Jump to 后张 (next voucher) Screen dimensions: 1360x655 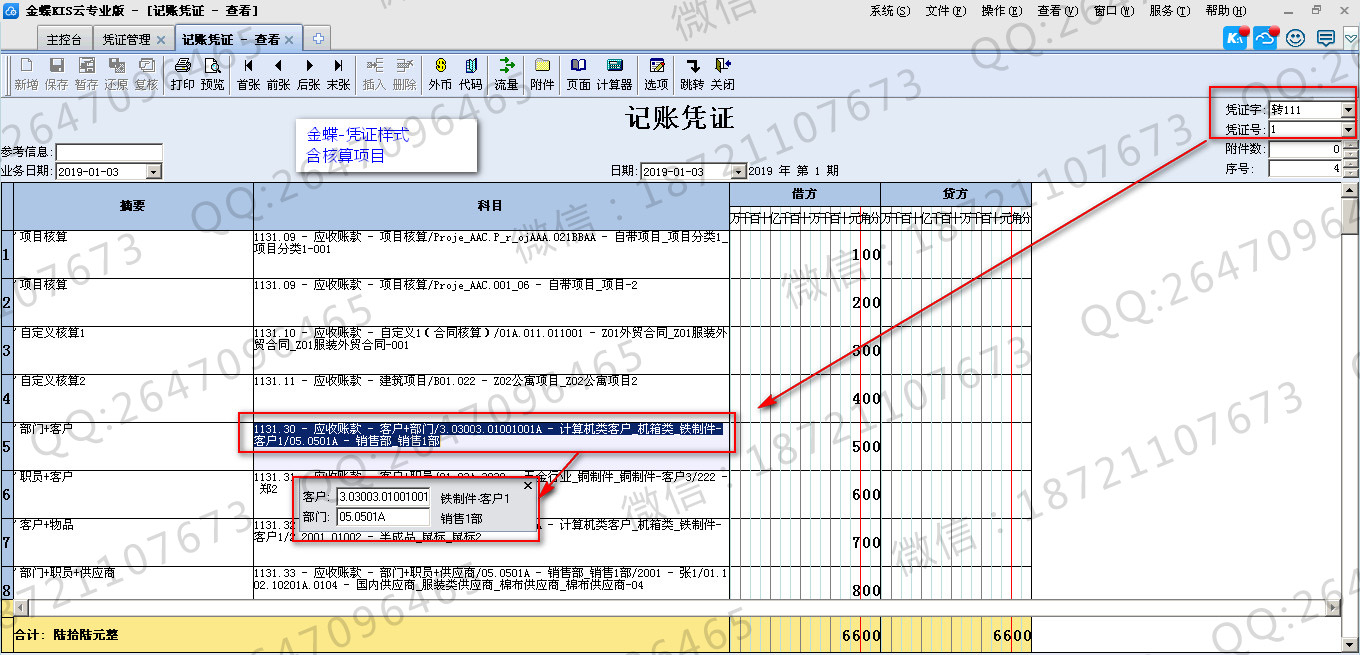pyautogui.click(x=309, y=74)
